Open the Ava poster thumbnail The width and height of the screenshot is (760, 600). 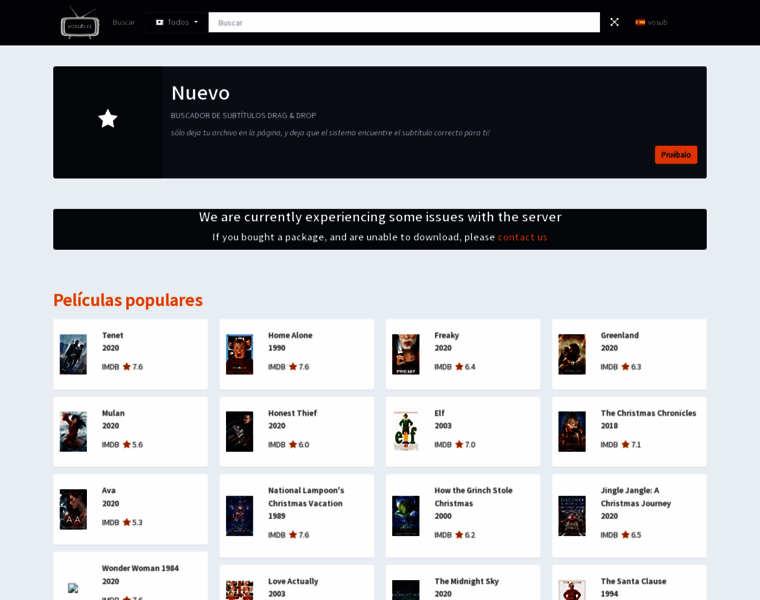tap(73, 509)
